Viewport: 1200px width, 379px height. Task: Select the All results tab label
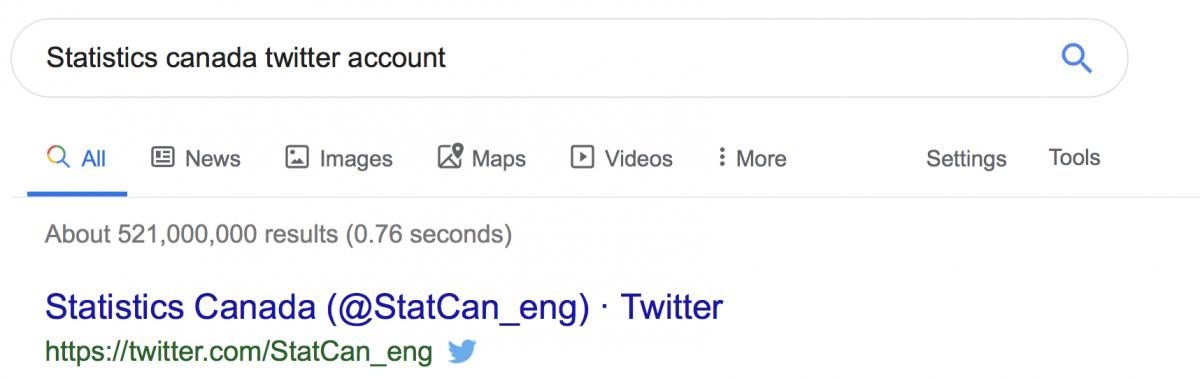94,158
